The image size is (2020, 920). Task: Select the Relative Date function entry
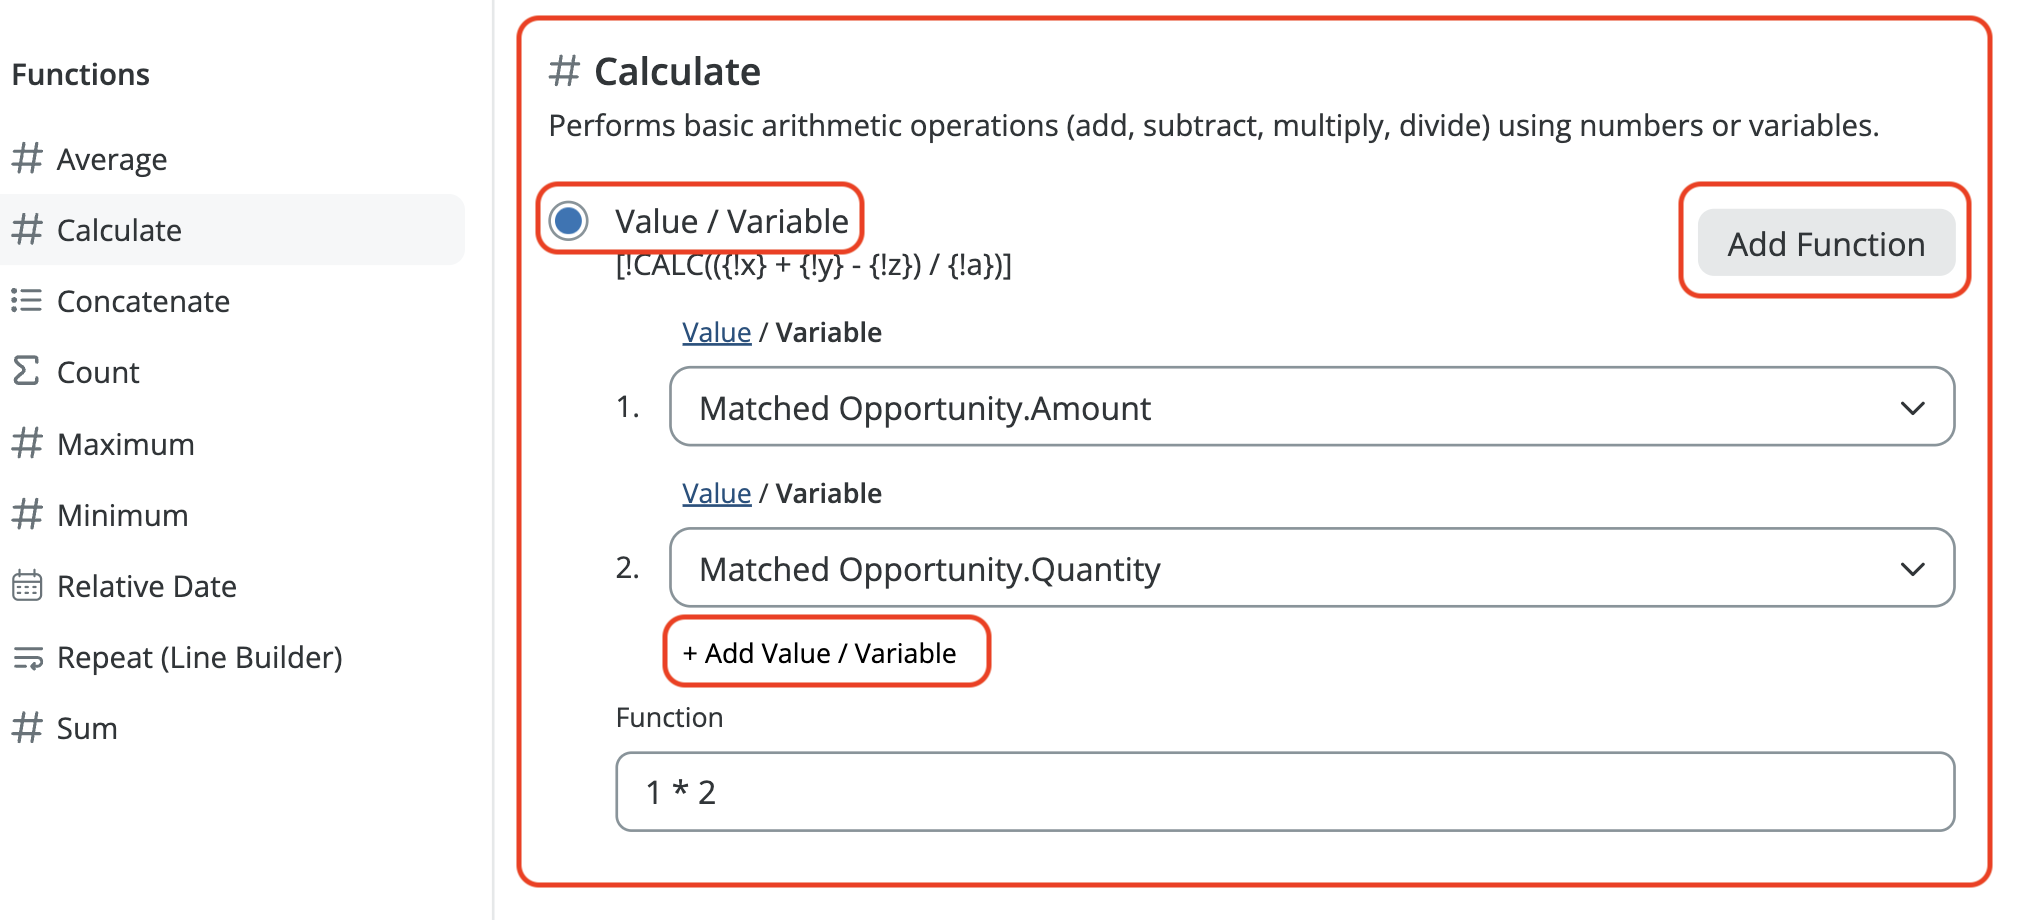click(146, 586)
